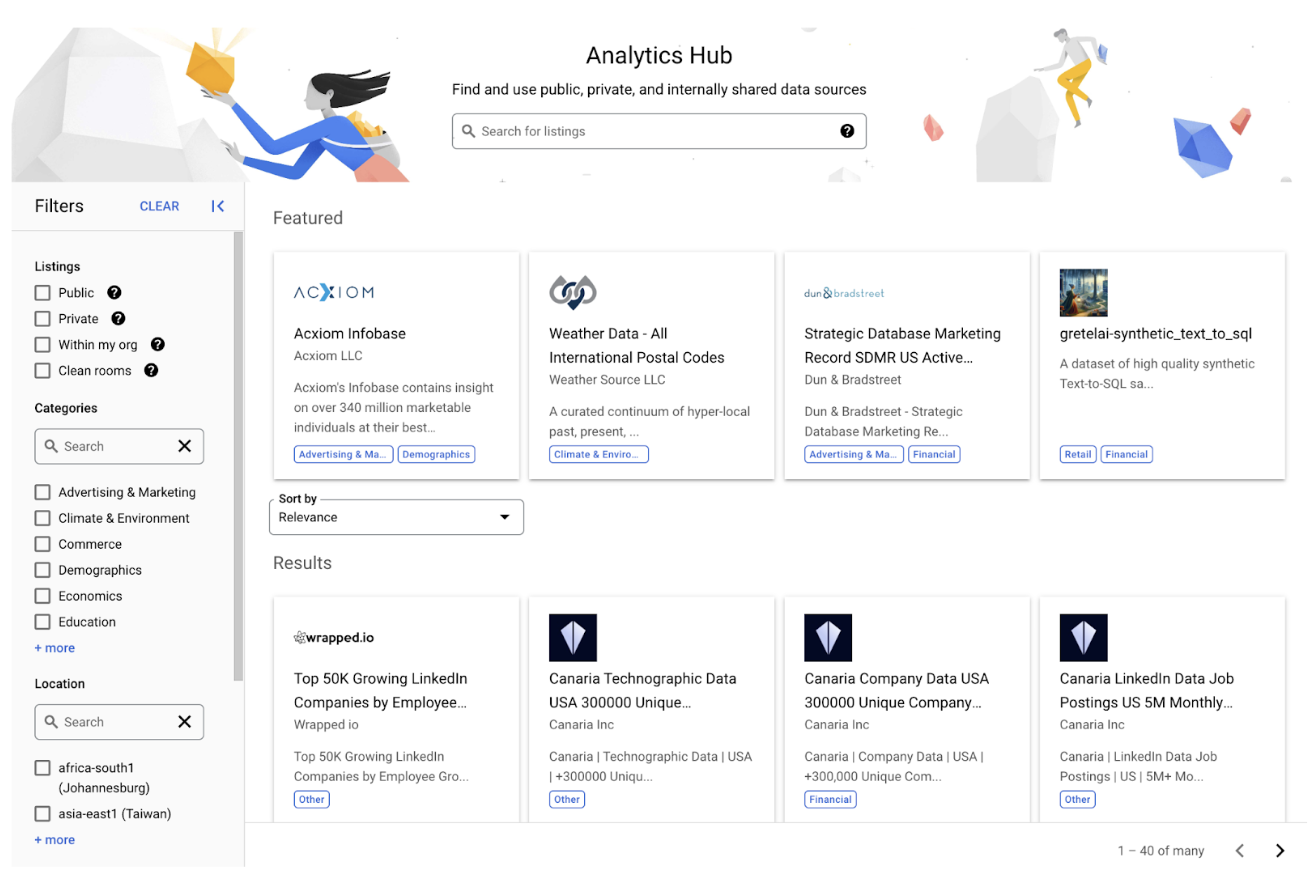This screenshot has height=880, width=1316.
Task: Open Weather Data - All International Postal Codes
Action: [x=637, y=346]
